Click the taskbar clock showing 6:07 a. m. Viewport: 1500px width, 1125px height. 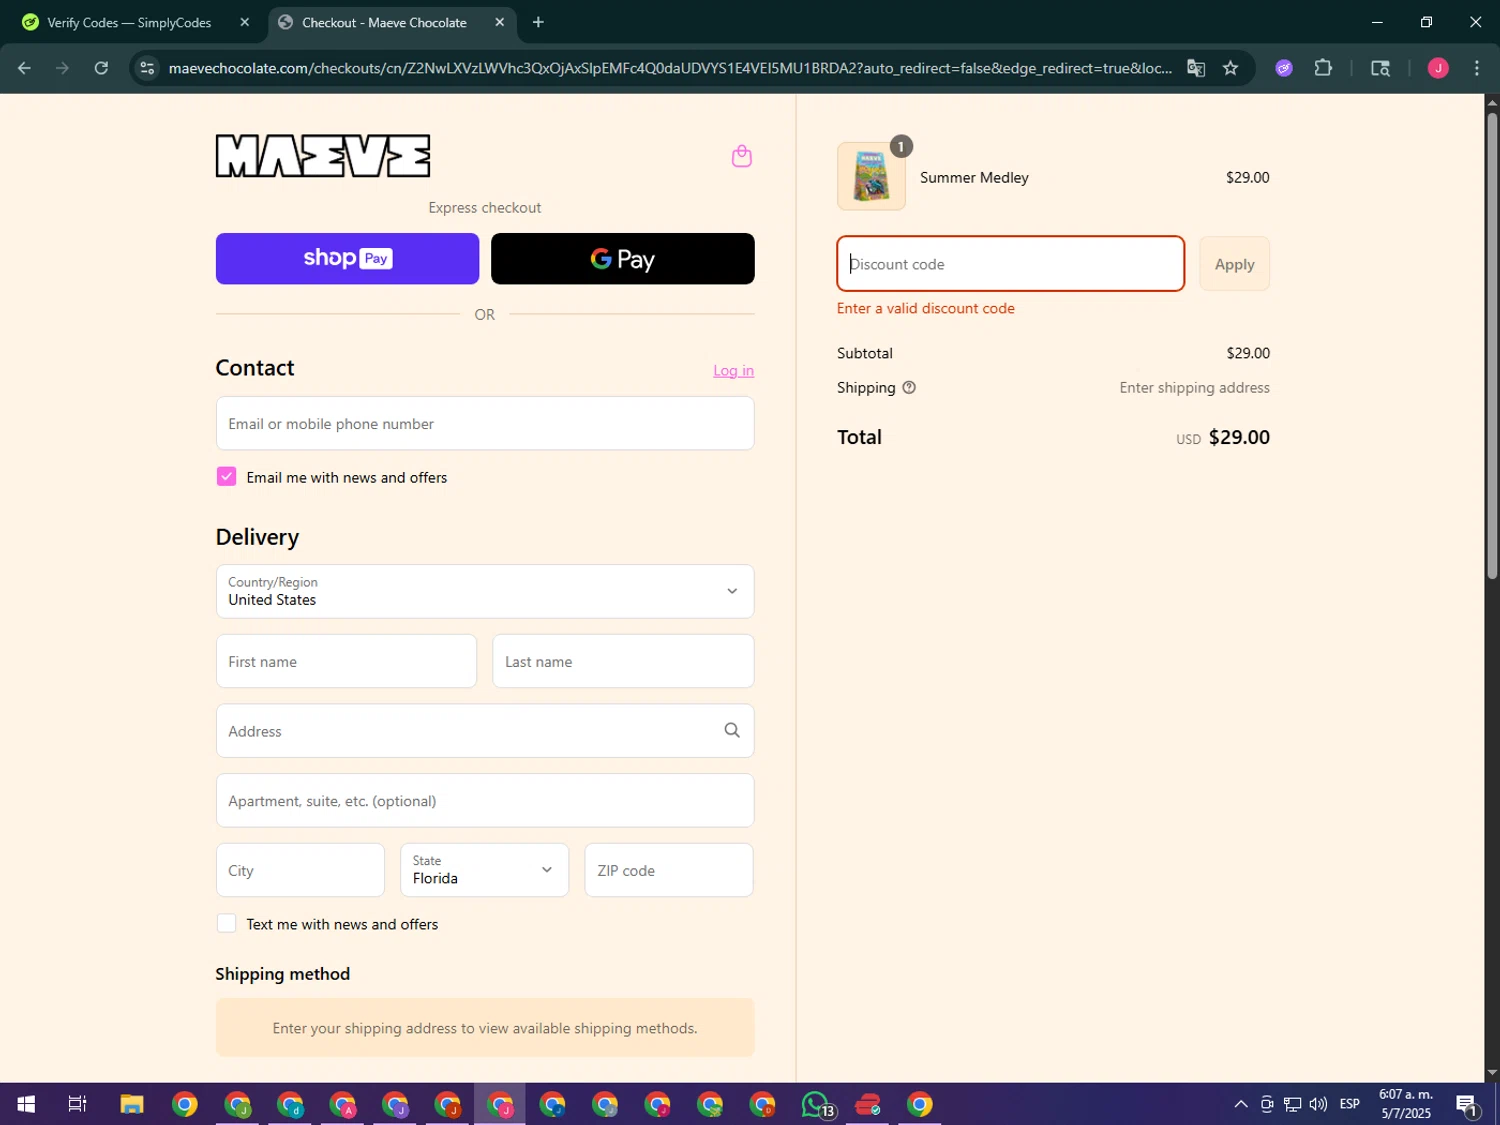point(1405,1104)
